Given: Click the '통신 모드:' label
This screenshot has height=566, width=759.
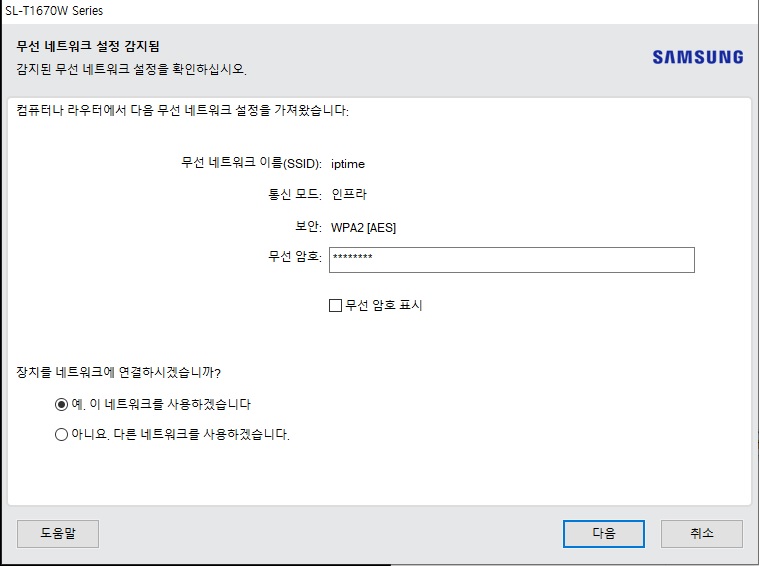Looking at the screenshot, I should [295, 194].
